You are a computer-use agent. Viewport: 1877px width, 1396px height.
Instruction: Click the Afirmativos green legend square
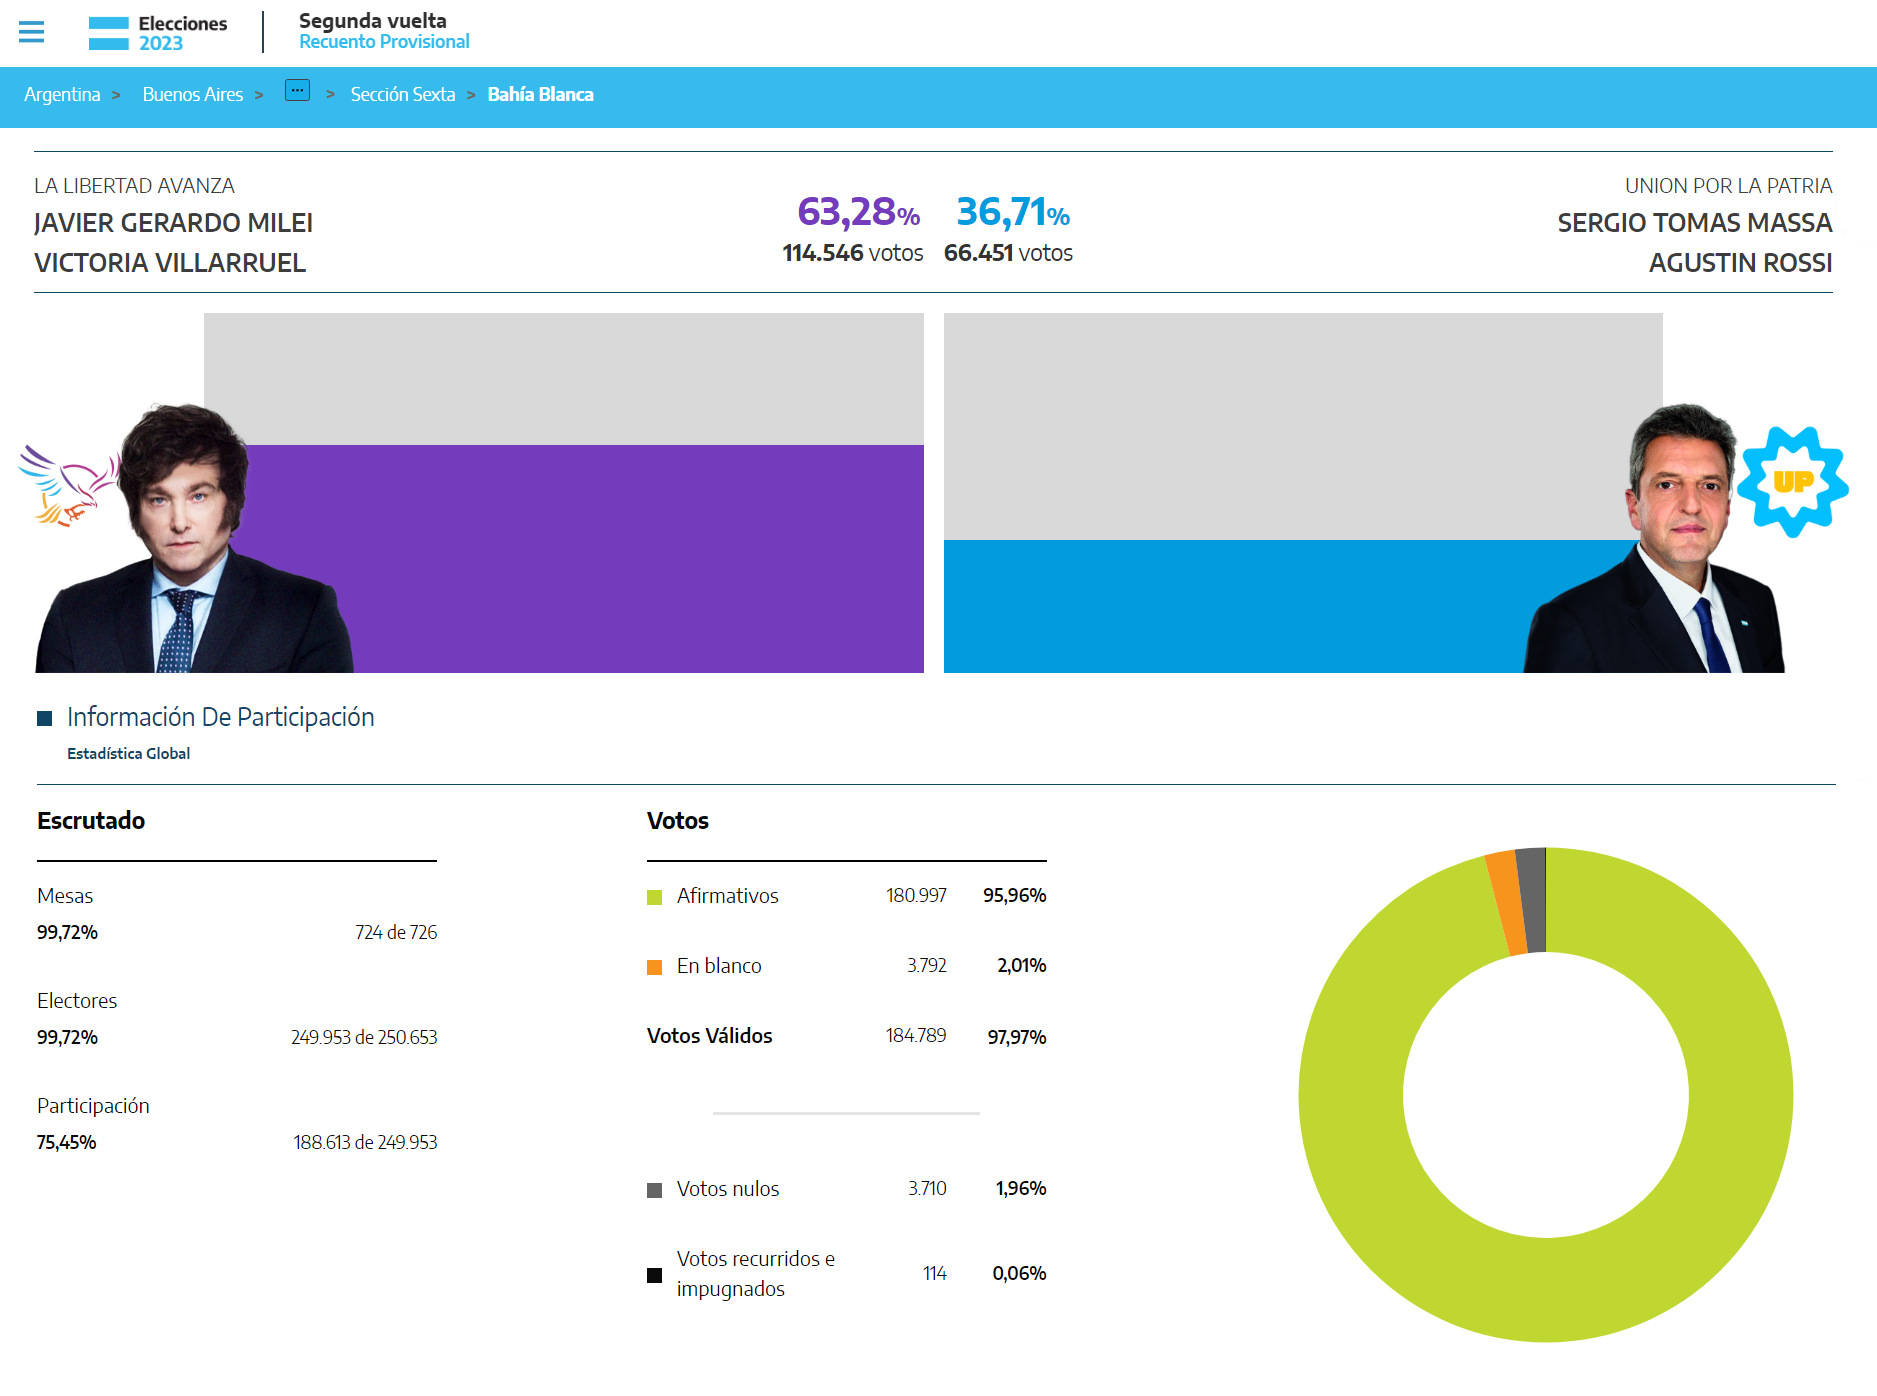pyautogui.click(x=655, y=897)
